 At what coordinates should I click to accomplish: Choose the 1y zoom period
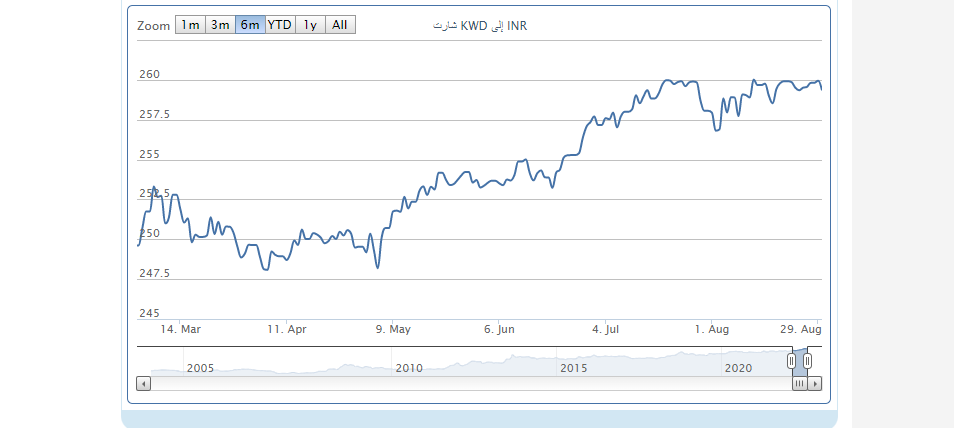pos(310,25)
